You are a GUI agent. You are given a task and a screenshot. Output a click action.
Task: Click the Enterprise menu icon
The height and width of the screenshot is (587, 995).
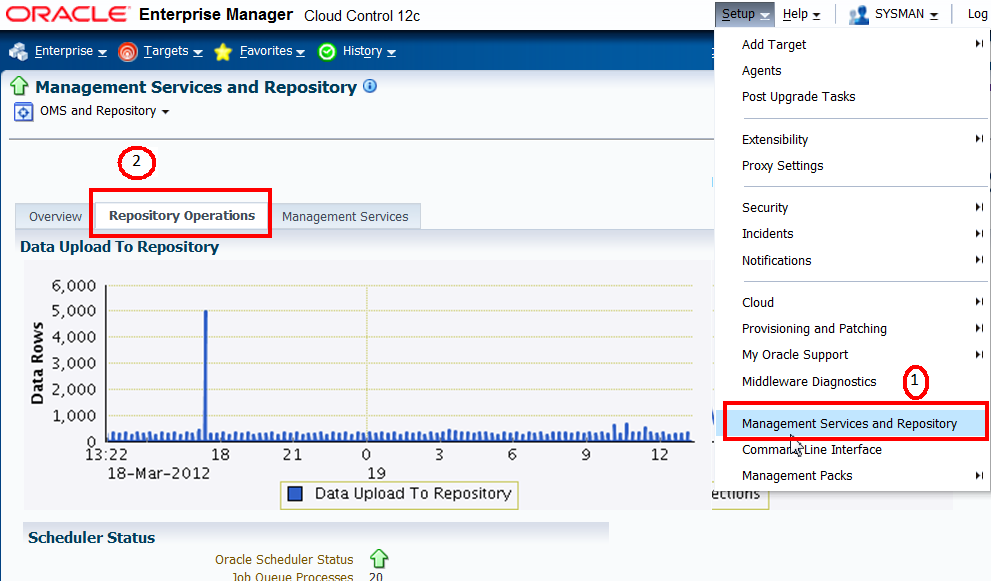[18, 51]
